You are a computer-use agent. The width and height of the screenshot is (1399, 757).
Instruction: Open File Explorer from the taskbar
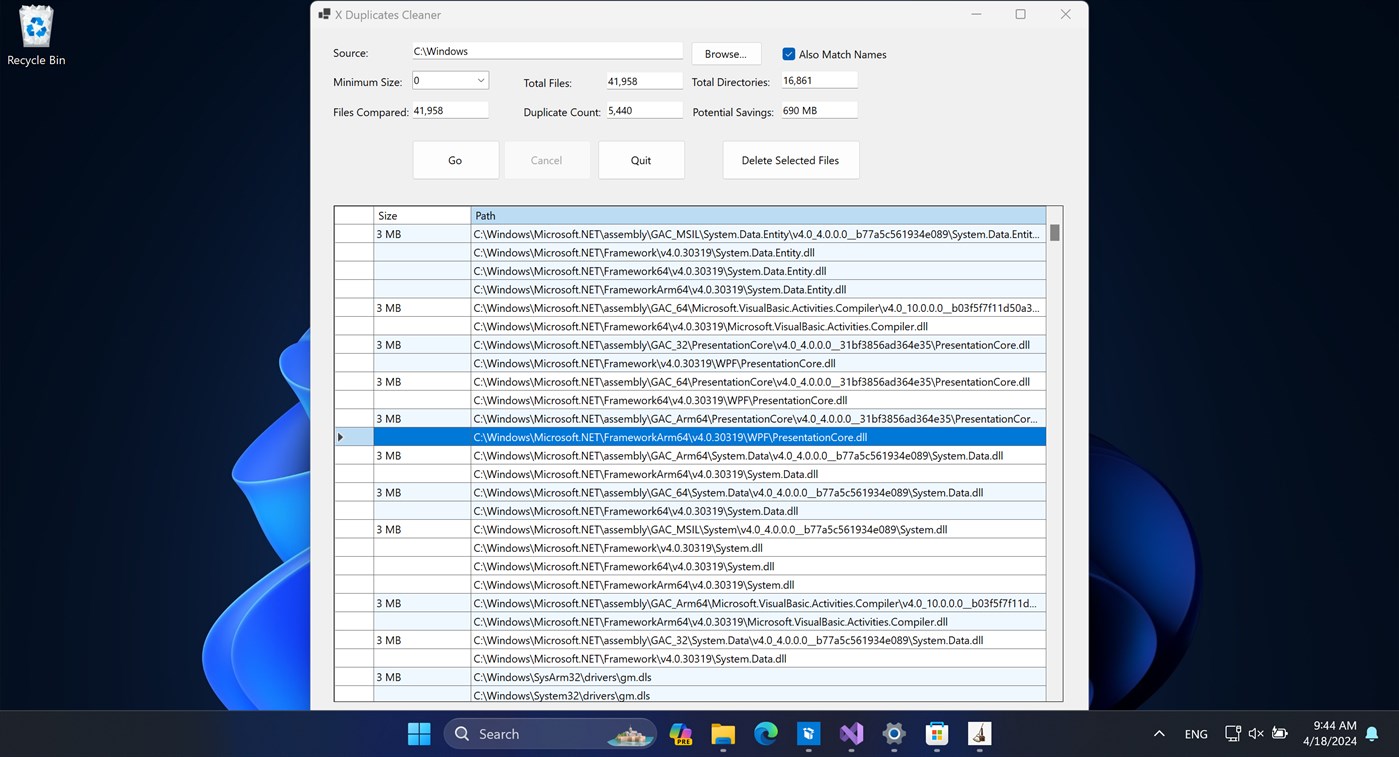point(723,733)
